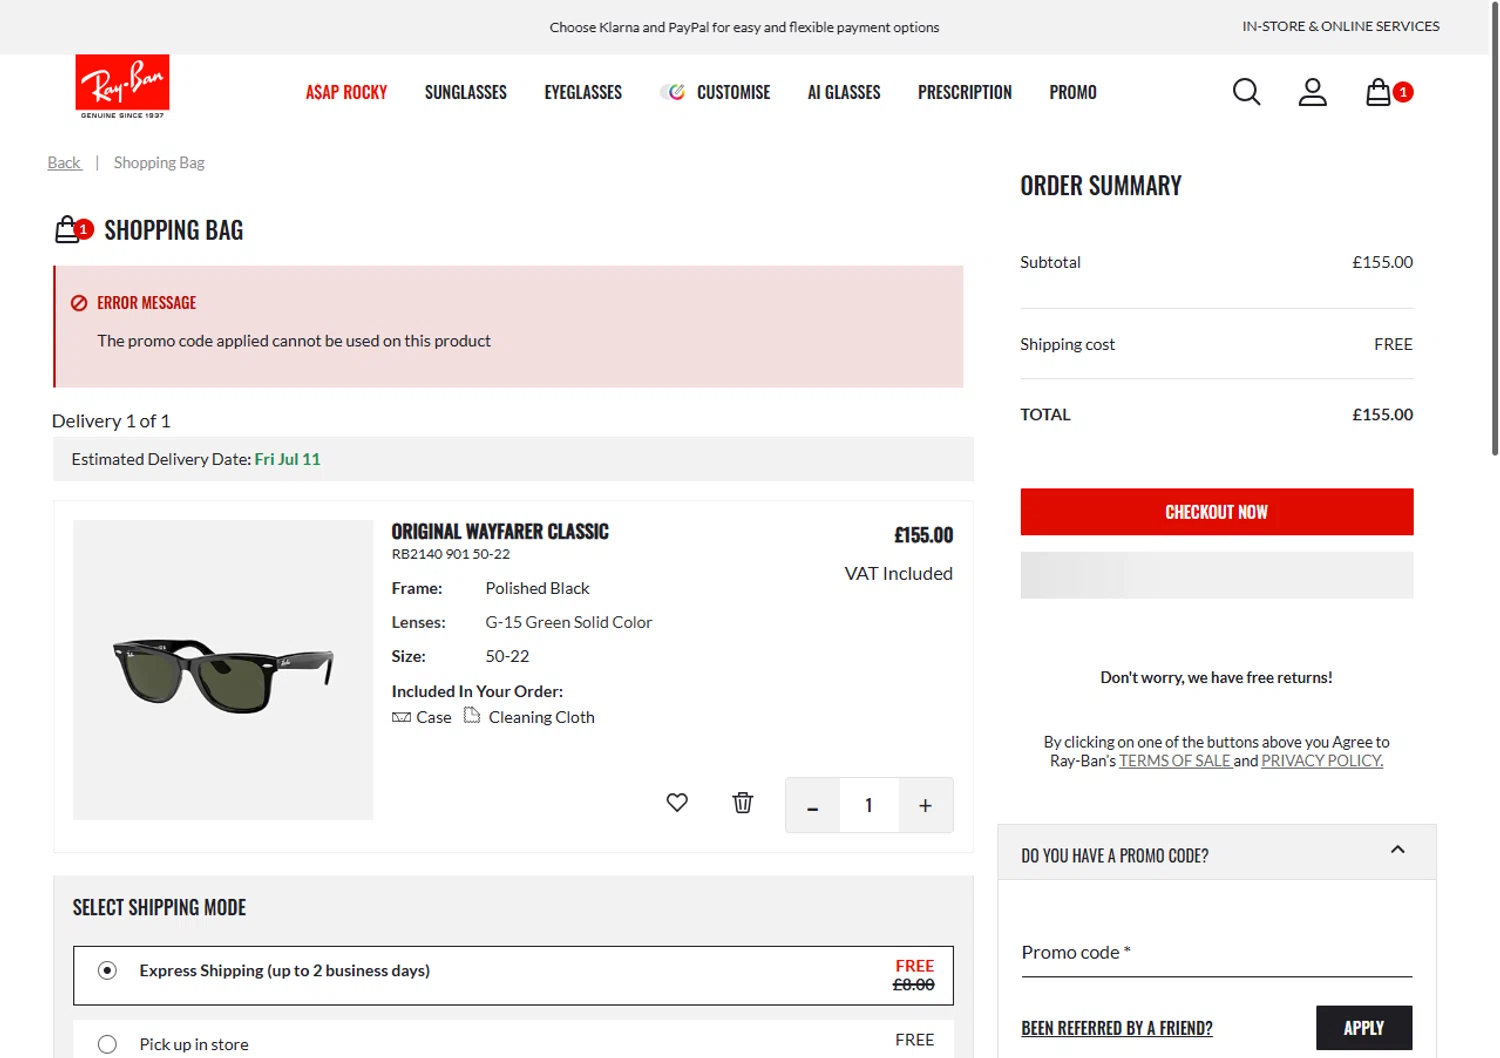This screenshot has width=1500, height=1058.
Task: Click the Promo code input field
Action: tap(1216, 953)
